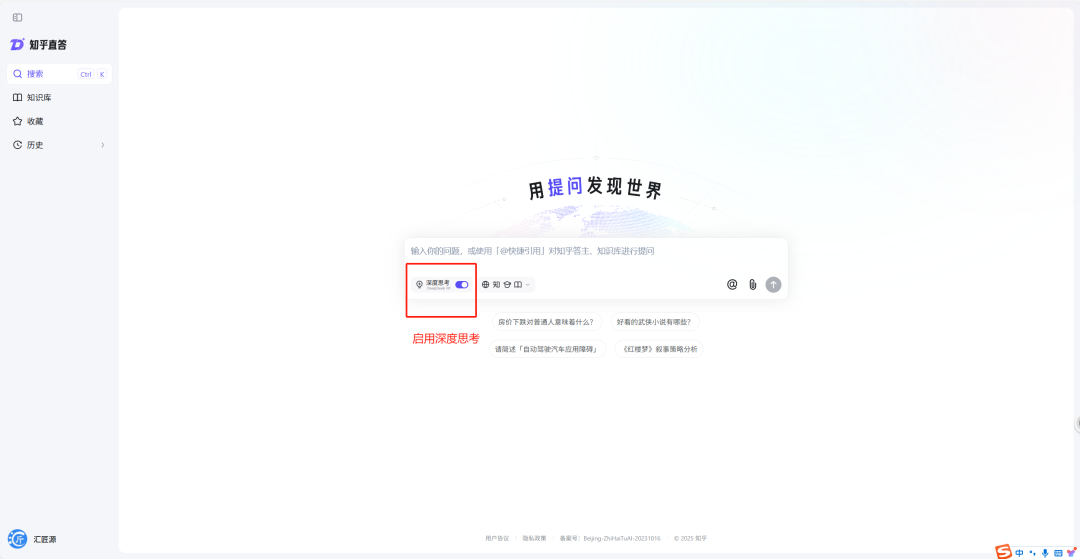Click the partially hidden handle at right edge
This screenshot has width=1080, height=559.
click(1077, 423)
